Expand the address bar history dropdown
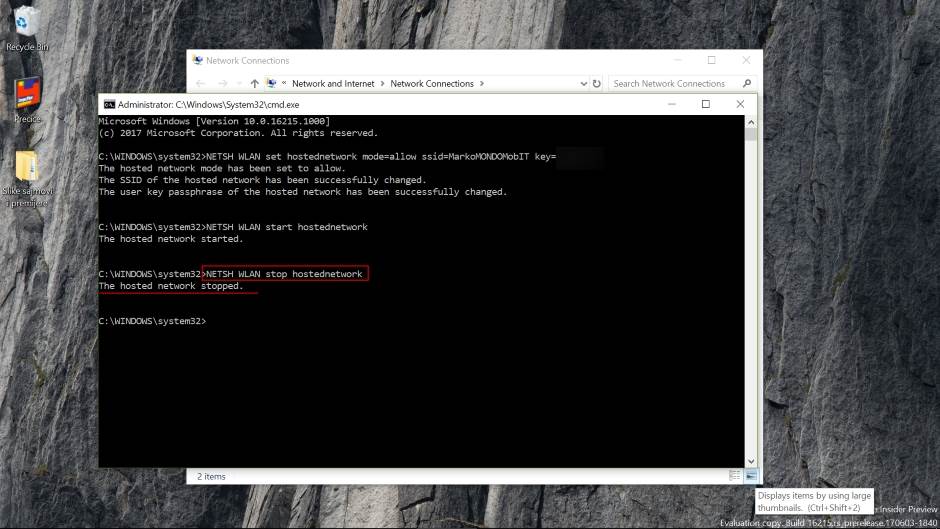 point(585,84)
